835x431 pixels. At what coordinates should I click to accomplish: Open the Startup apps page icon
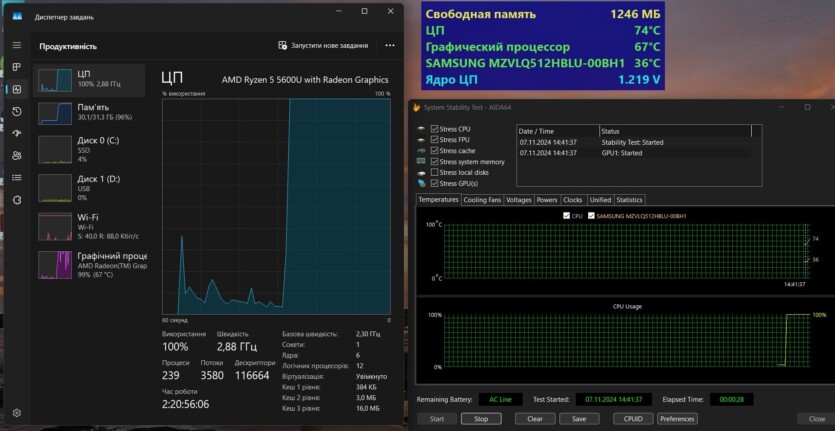click(x=16, y=133)
